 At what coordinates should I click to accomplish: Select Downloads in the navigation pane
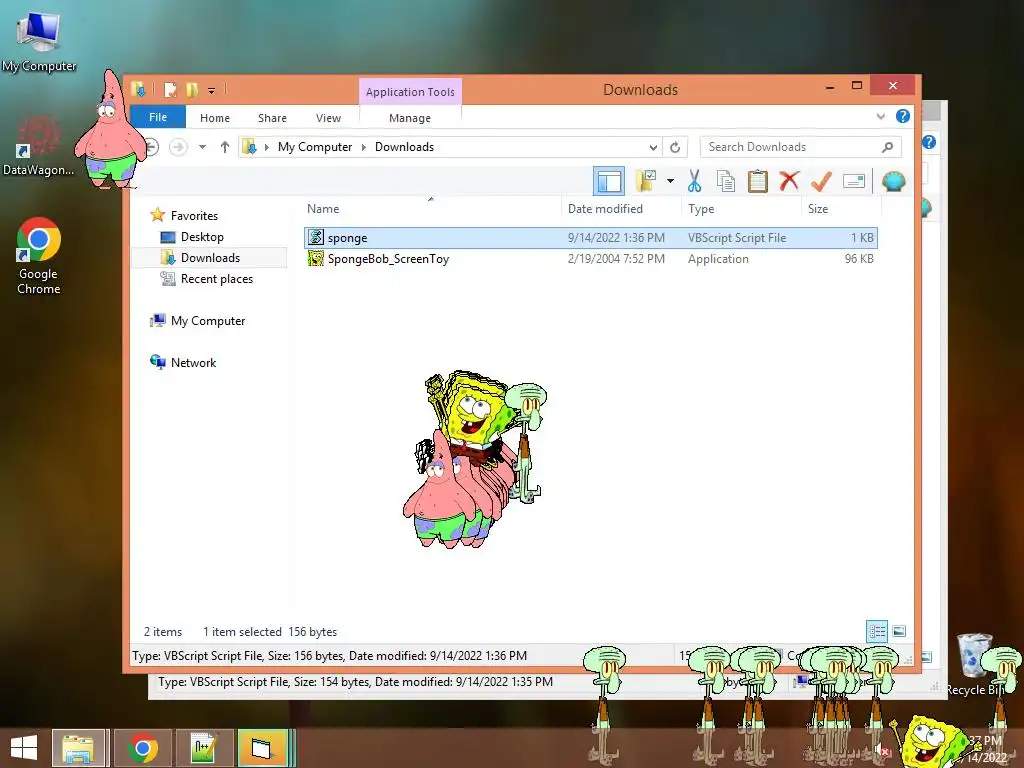(210, 257)
